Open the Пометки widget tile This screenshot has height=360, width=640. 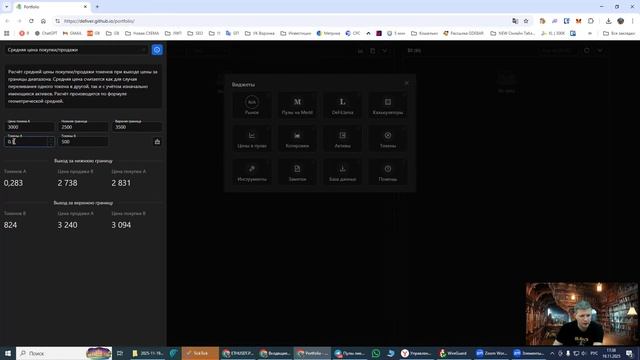388,172
